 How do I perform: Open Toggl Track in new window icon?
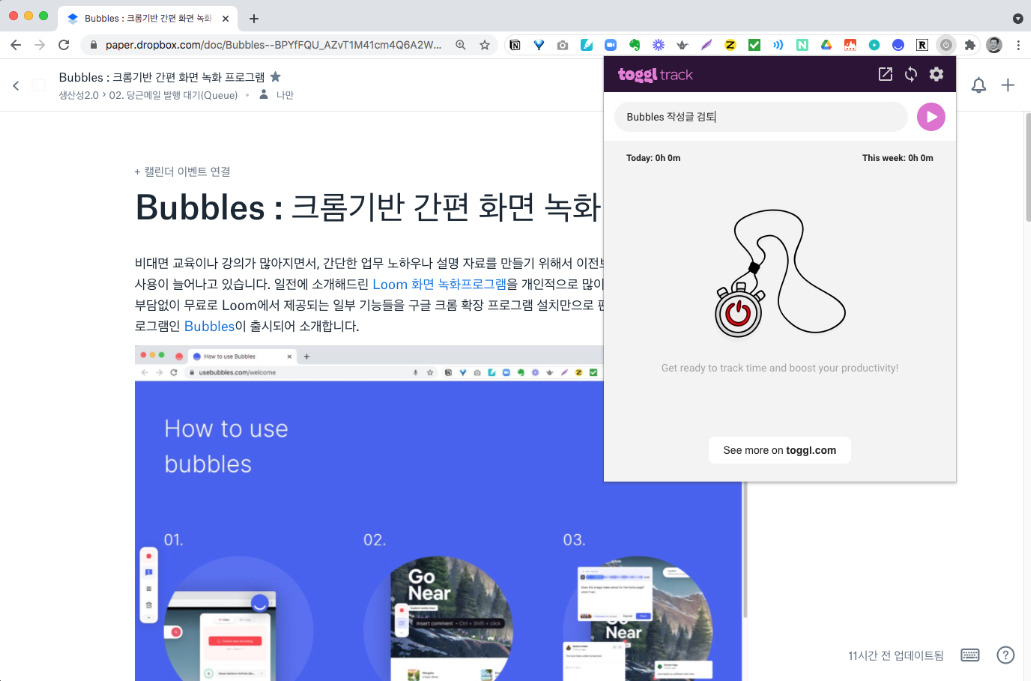tap(885, 74)
